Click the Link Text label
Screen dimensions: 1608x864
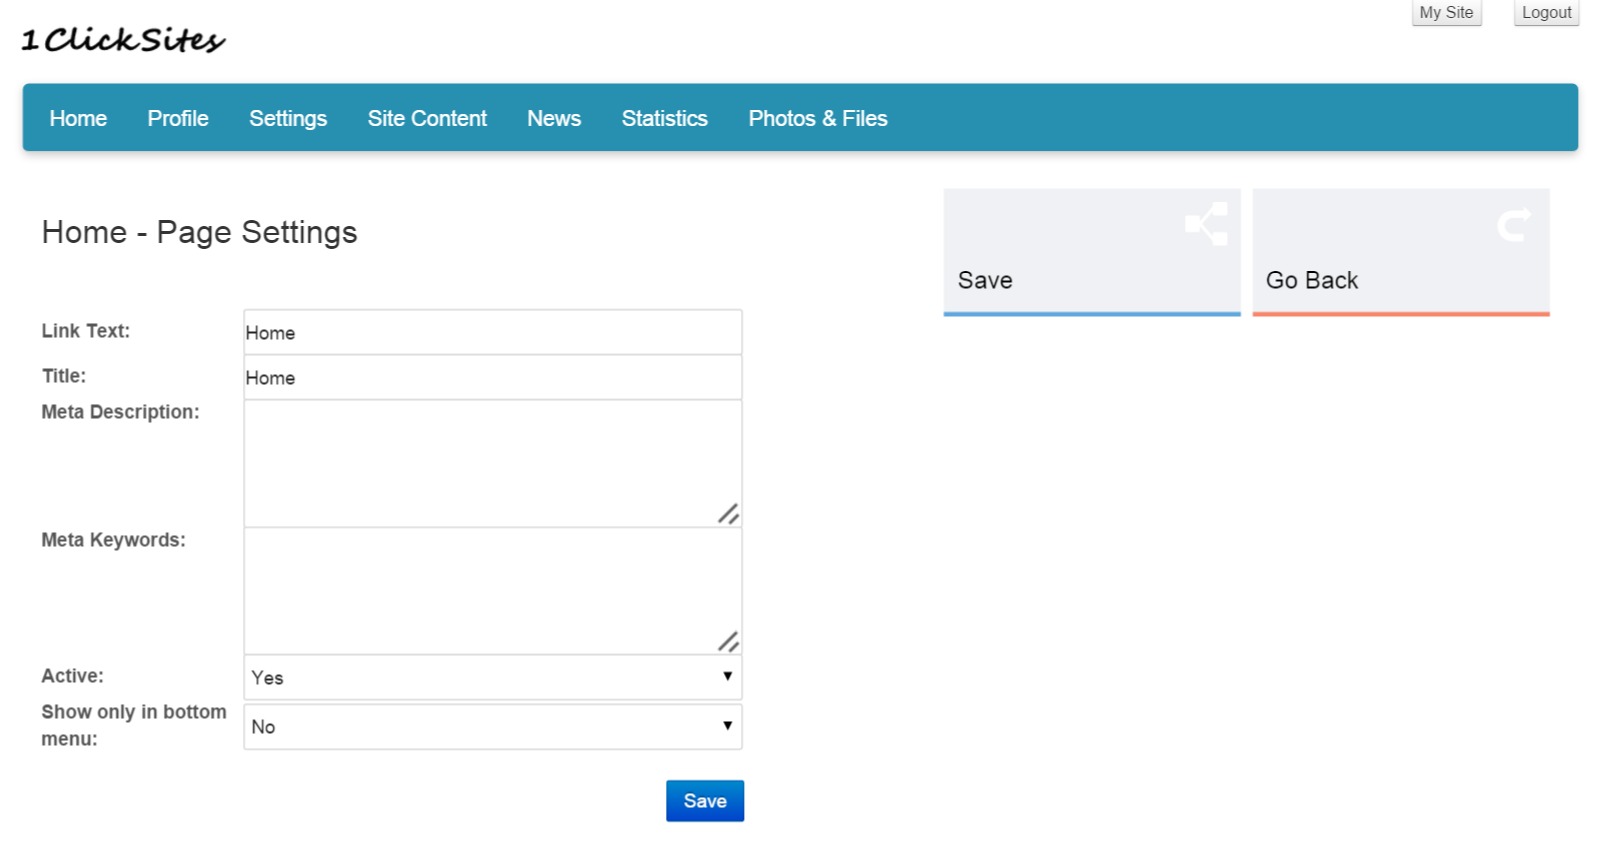(86, 331)
